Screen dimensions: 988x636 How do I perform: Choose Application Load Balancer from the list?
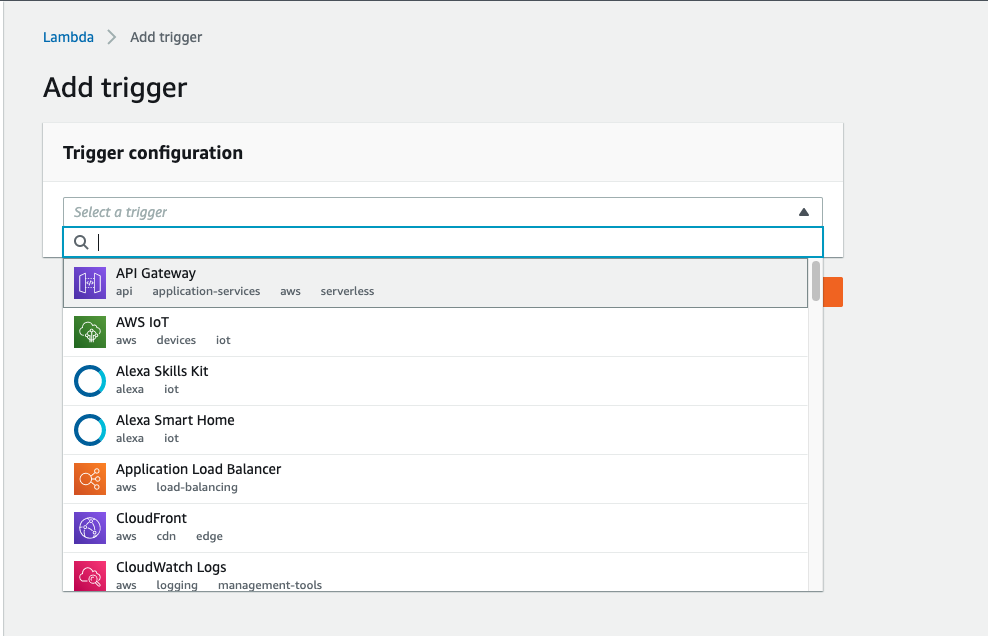point(198,469)
